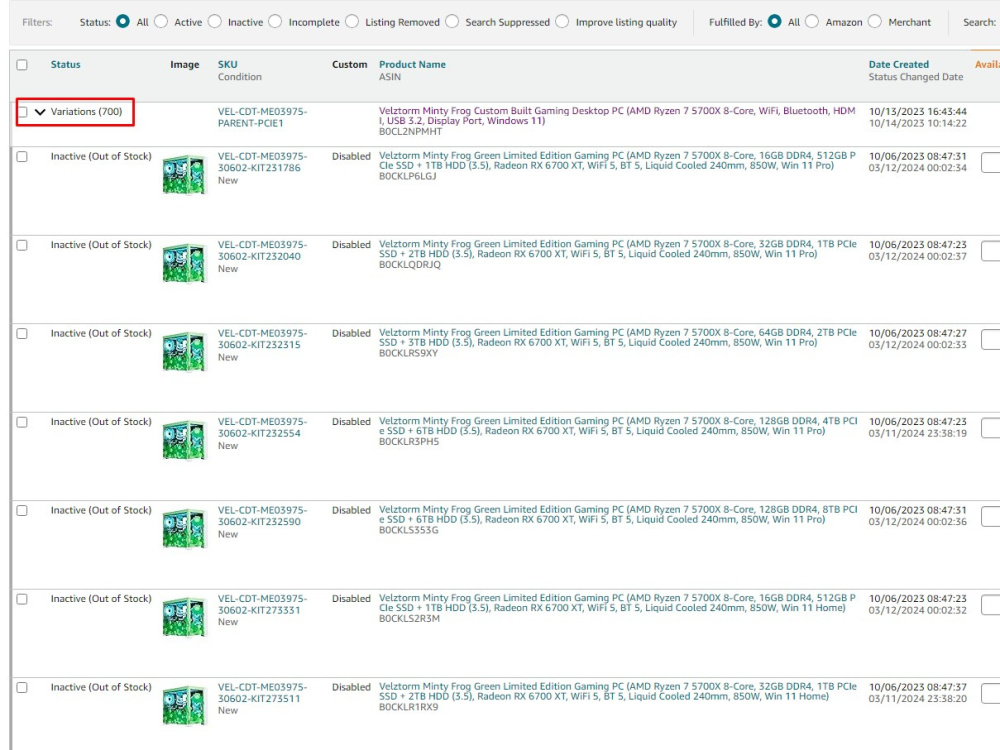
Task: Click ASIN text B0CL2NPMHT
Action: 410,131
